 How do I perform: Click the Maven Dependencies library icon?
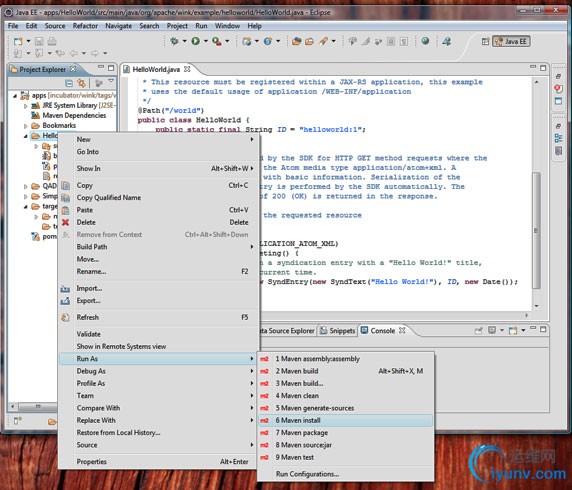pyautogui.click(x=35, y=115)
